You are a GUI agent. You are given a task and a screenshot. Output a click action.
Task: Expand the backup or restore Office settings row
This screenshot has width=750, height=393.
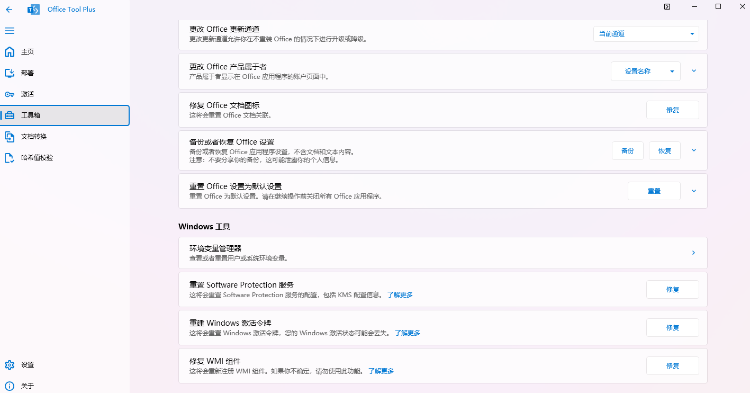click(694, 150)
